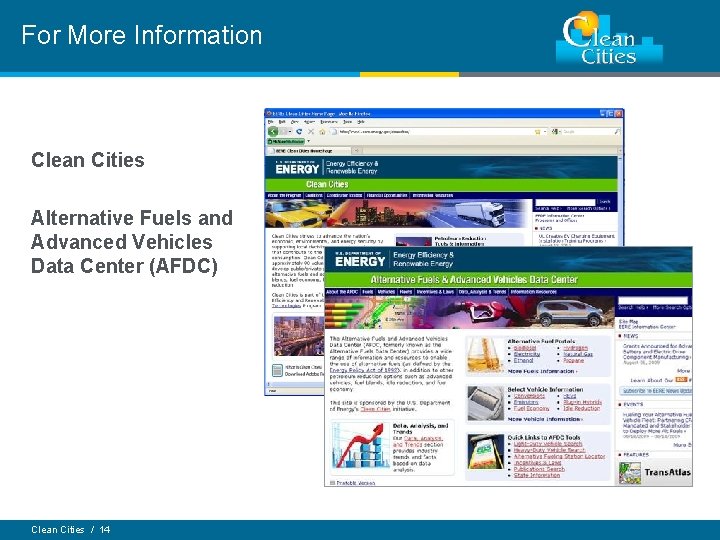Click Propane link in fuel portals
Screen dimensions: 720x540
coord(574,360)
